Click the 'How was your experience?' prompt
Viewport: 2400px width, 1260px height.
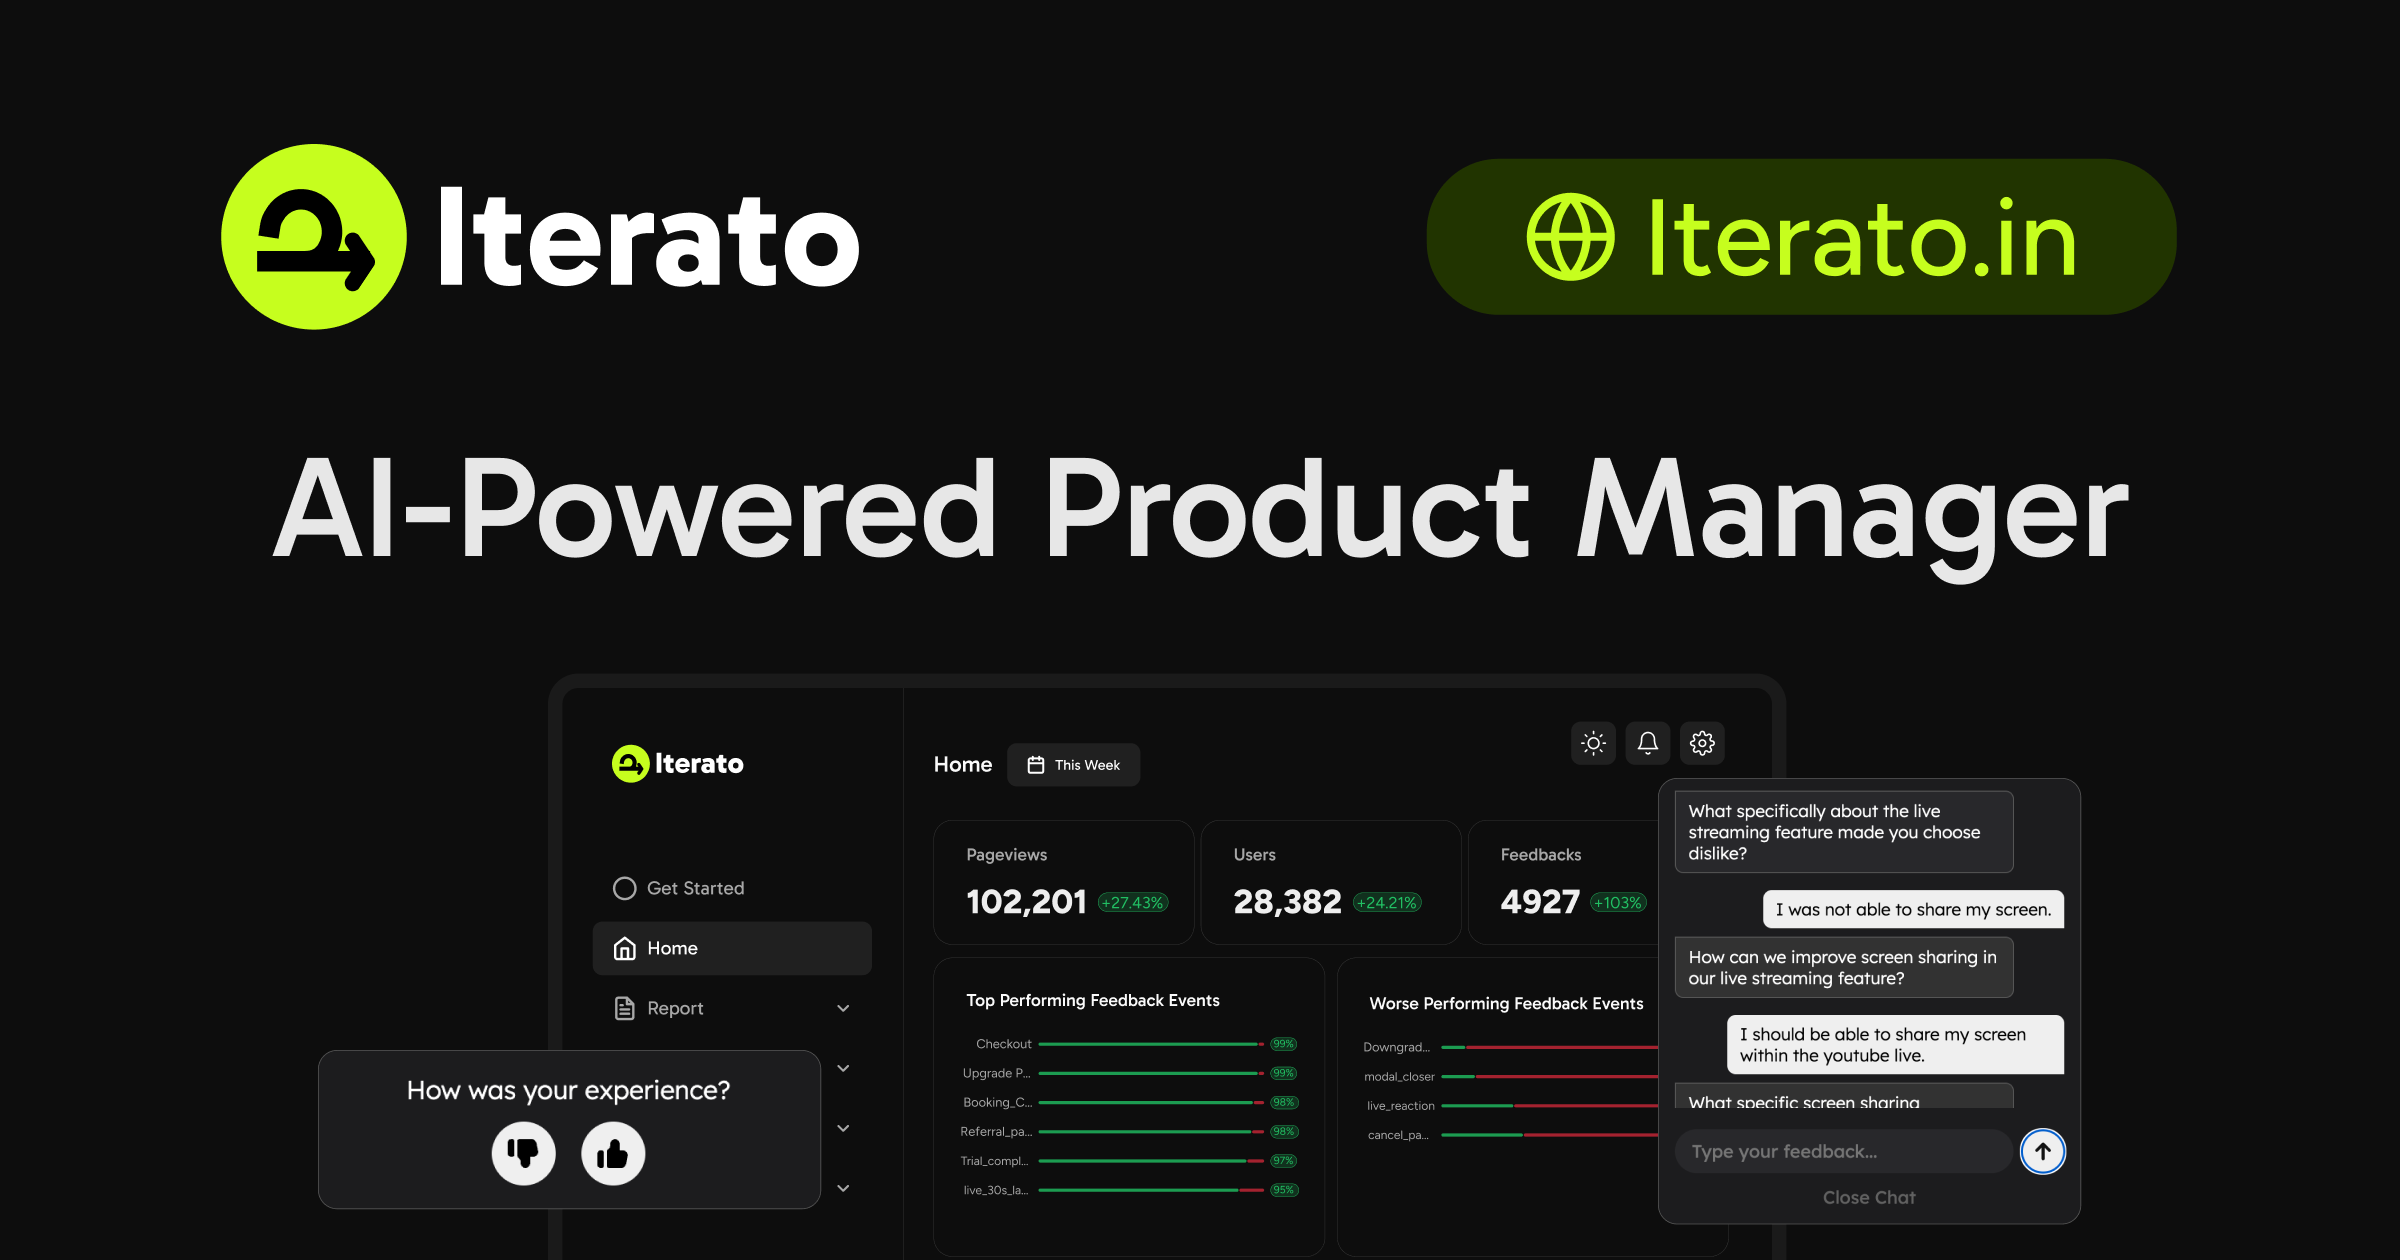(568, 1090)
